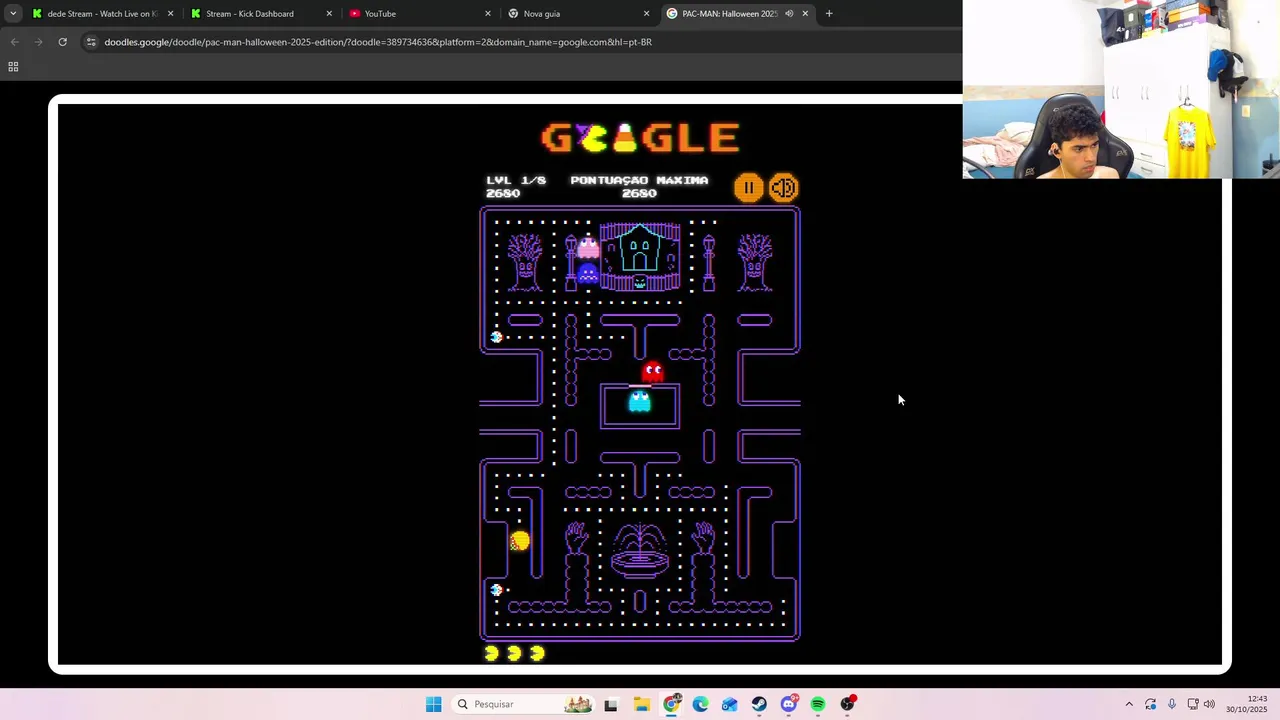
Task: Open the Windows Start menu
Action: 433,704
